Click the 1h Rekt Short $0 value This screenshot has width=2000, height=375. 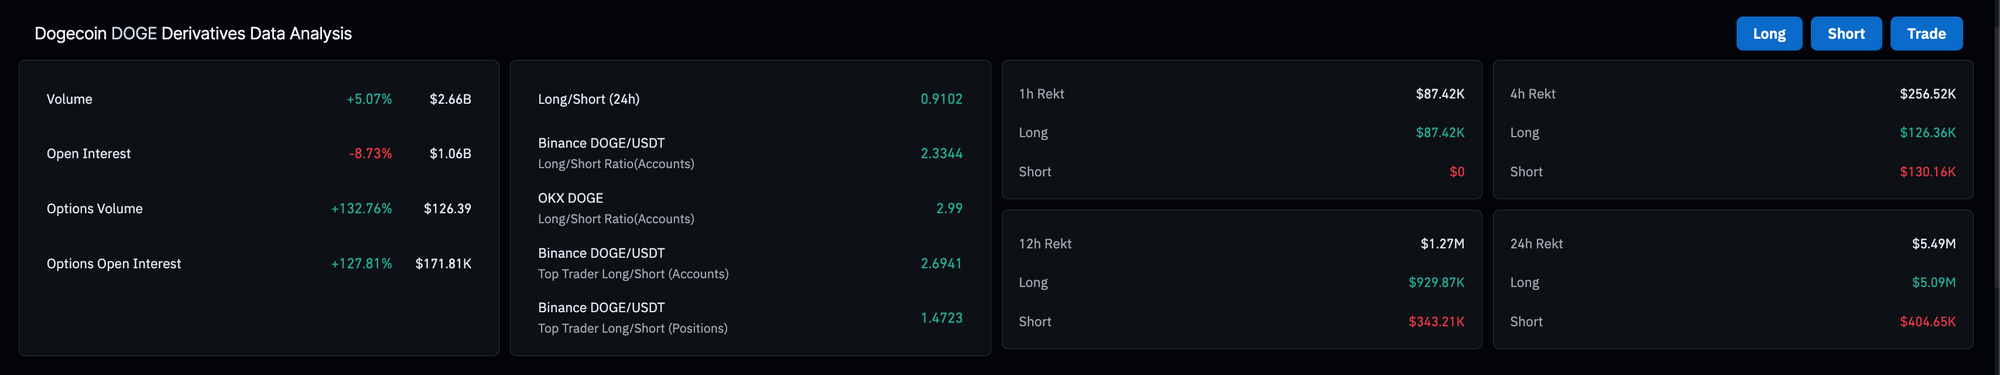(1457, 172)
